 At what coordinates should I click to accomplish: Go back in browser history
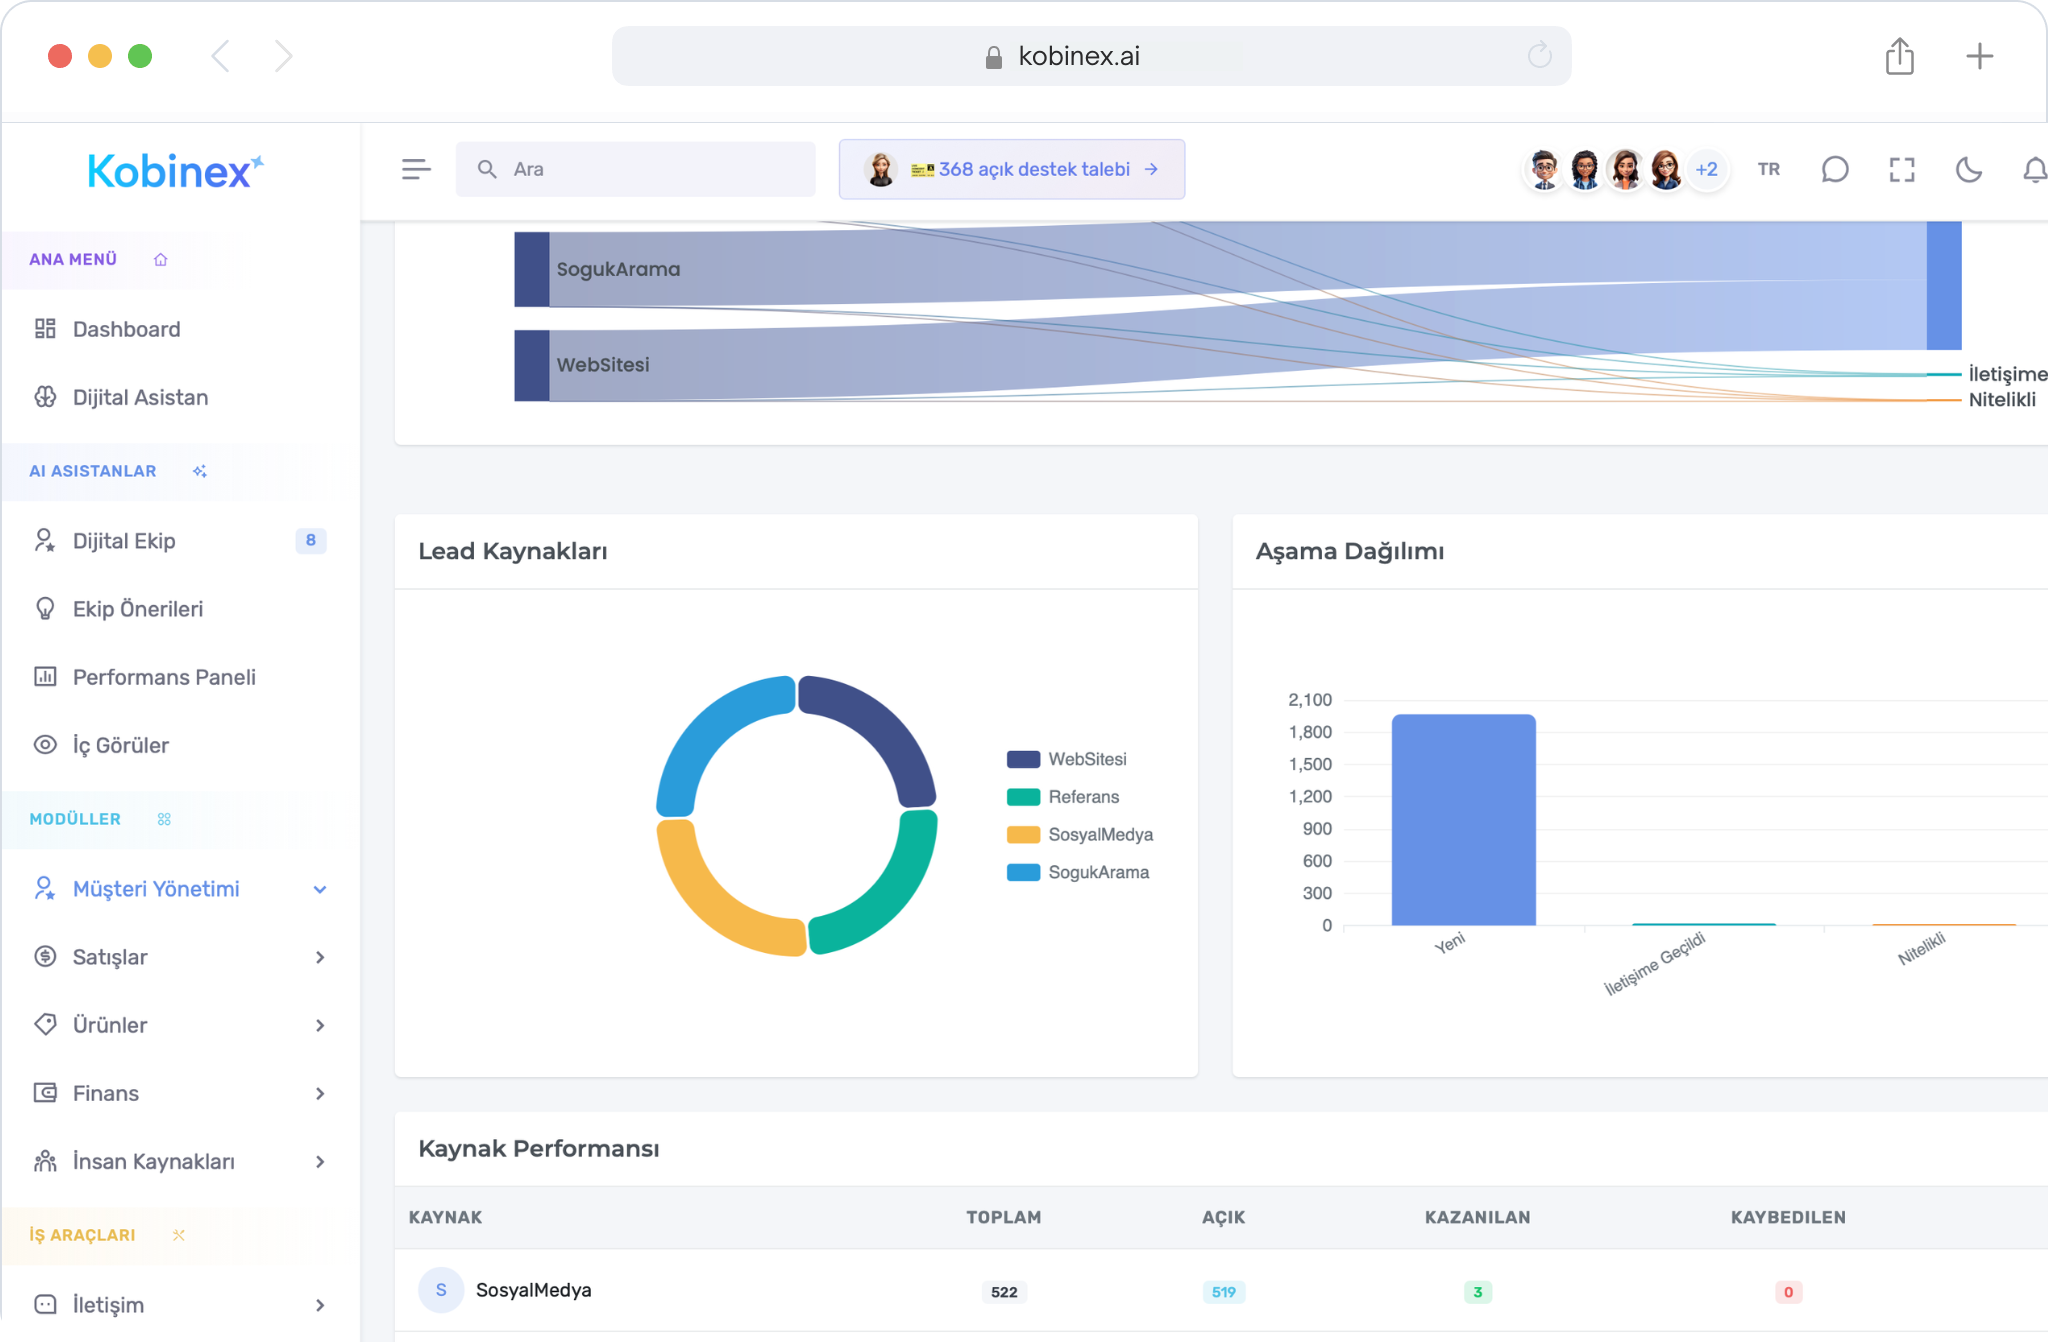221,56
